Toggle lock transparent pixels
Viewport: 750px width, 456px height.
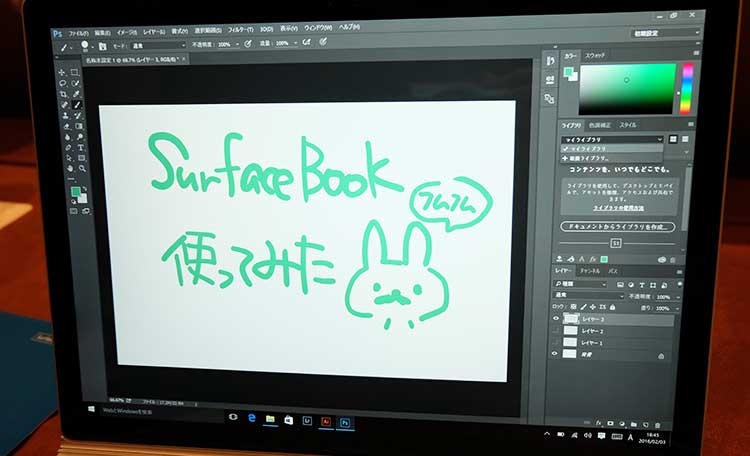(x=574, y=307)
